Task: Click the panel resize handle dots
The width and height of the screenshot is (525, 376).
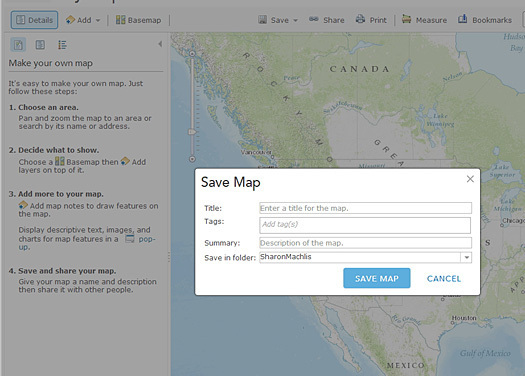Action: tap(169, 257)
